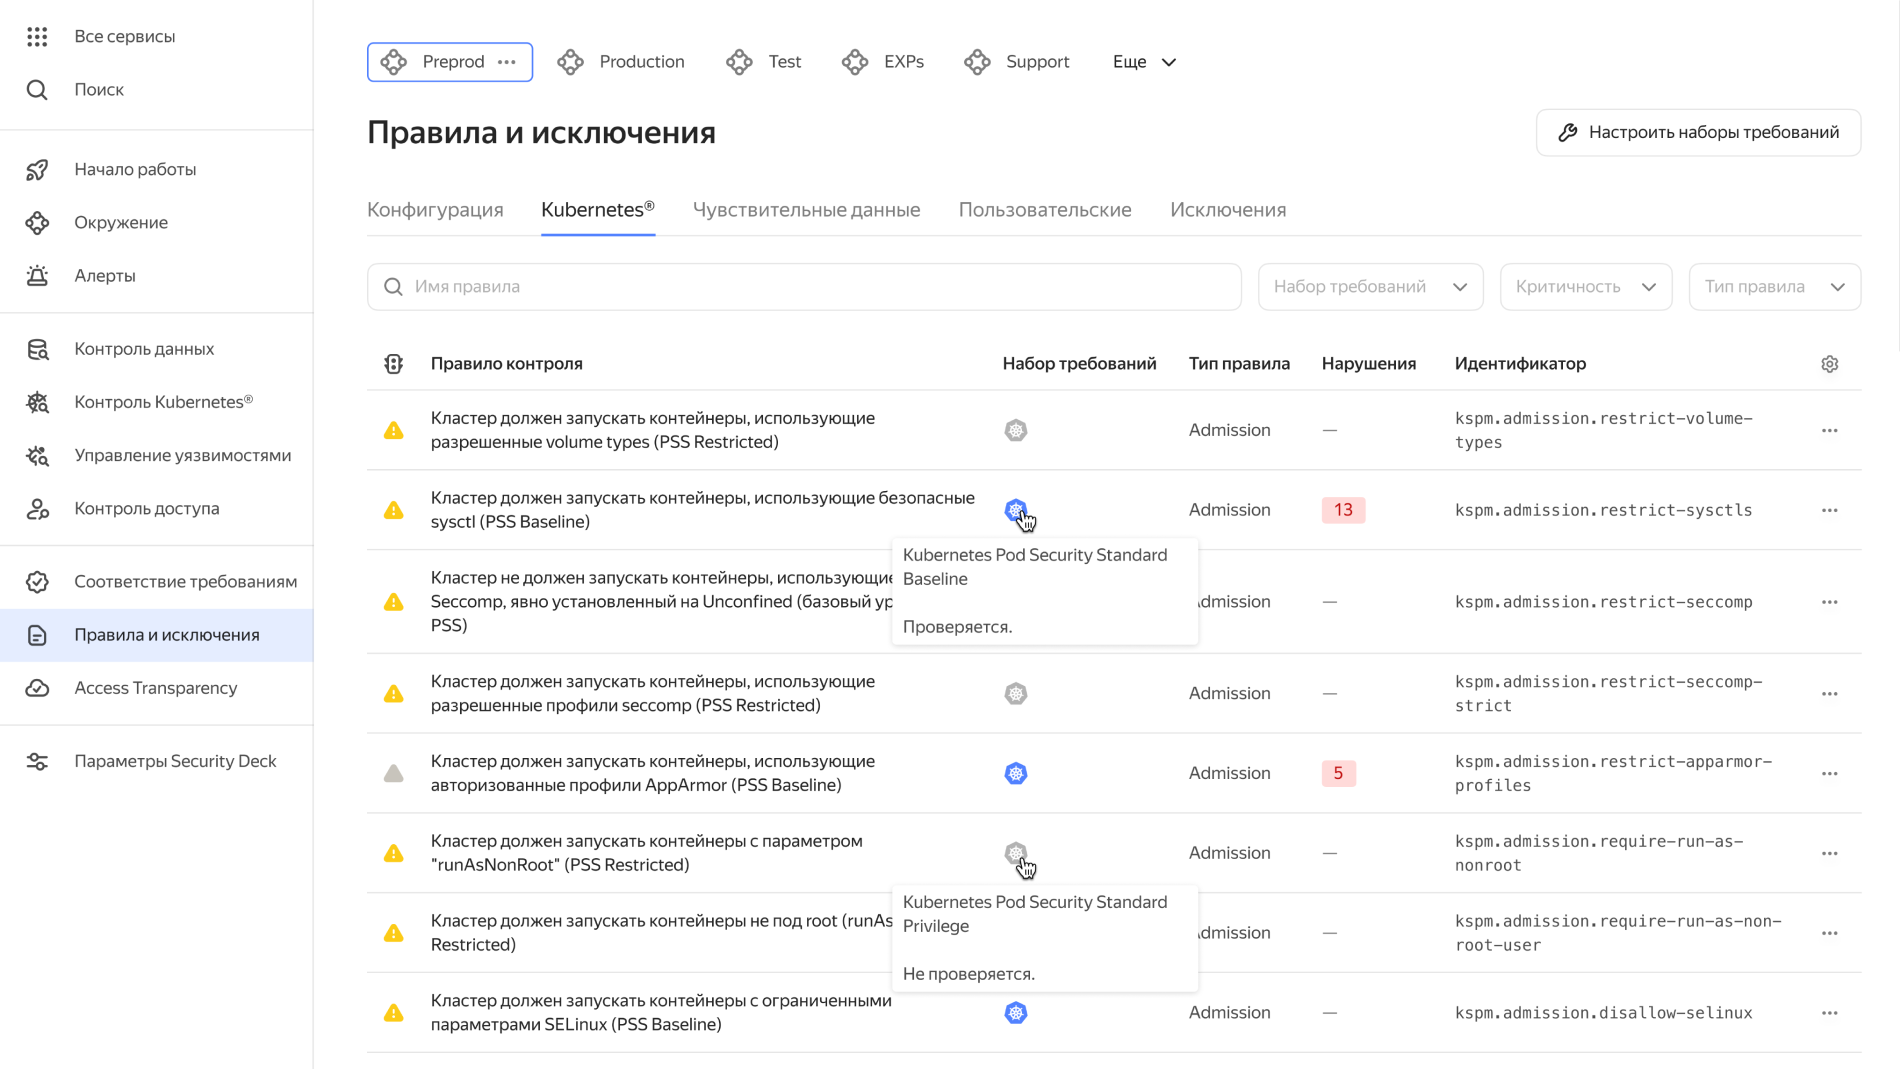The height and width of the screenshot is (1069, 1900).
Task: Open Управление уязвимостями via its icon
Action: pyautogui.click(x=37, y=455)
